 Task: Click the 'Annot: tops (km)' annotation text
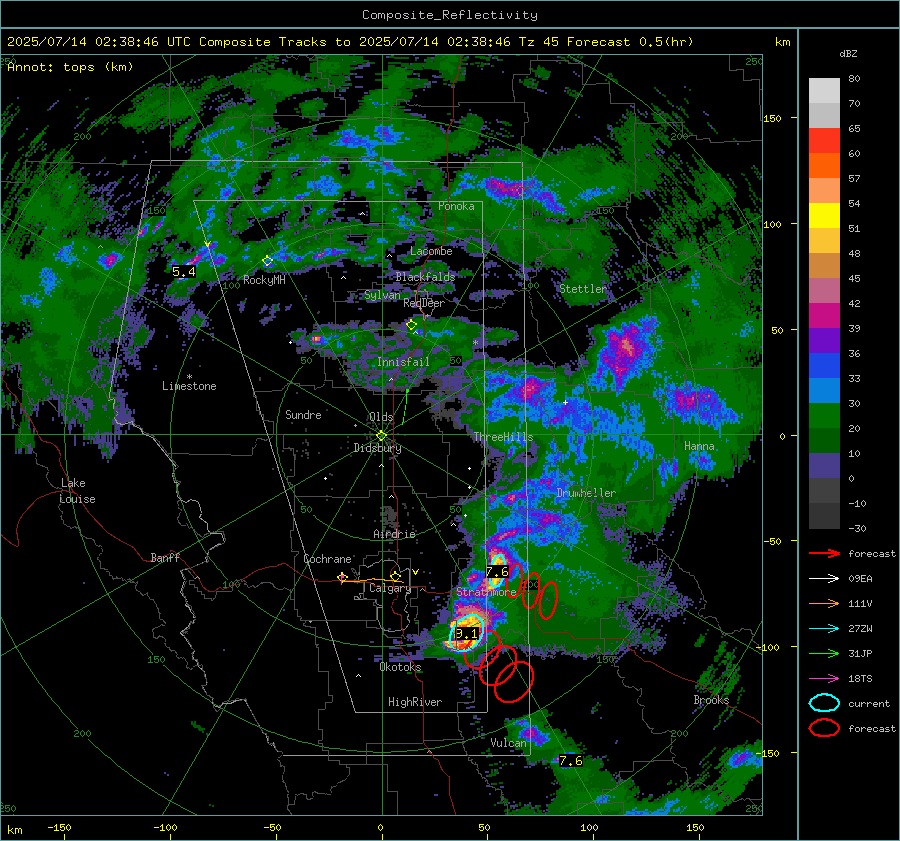pyautogui.click(x=70, y=67)
